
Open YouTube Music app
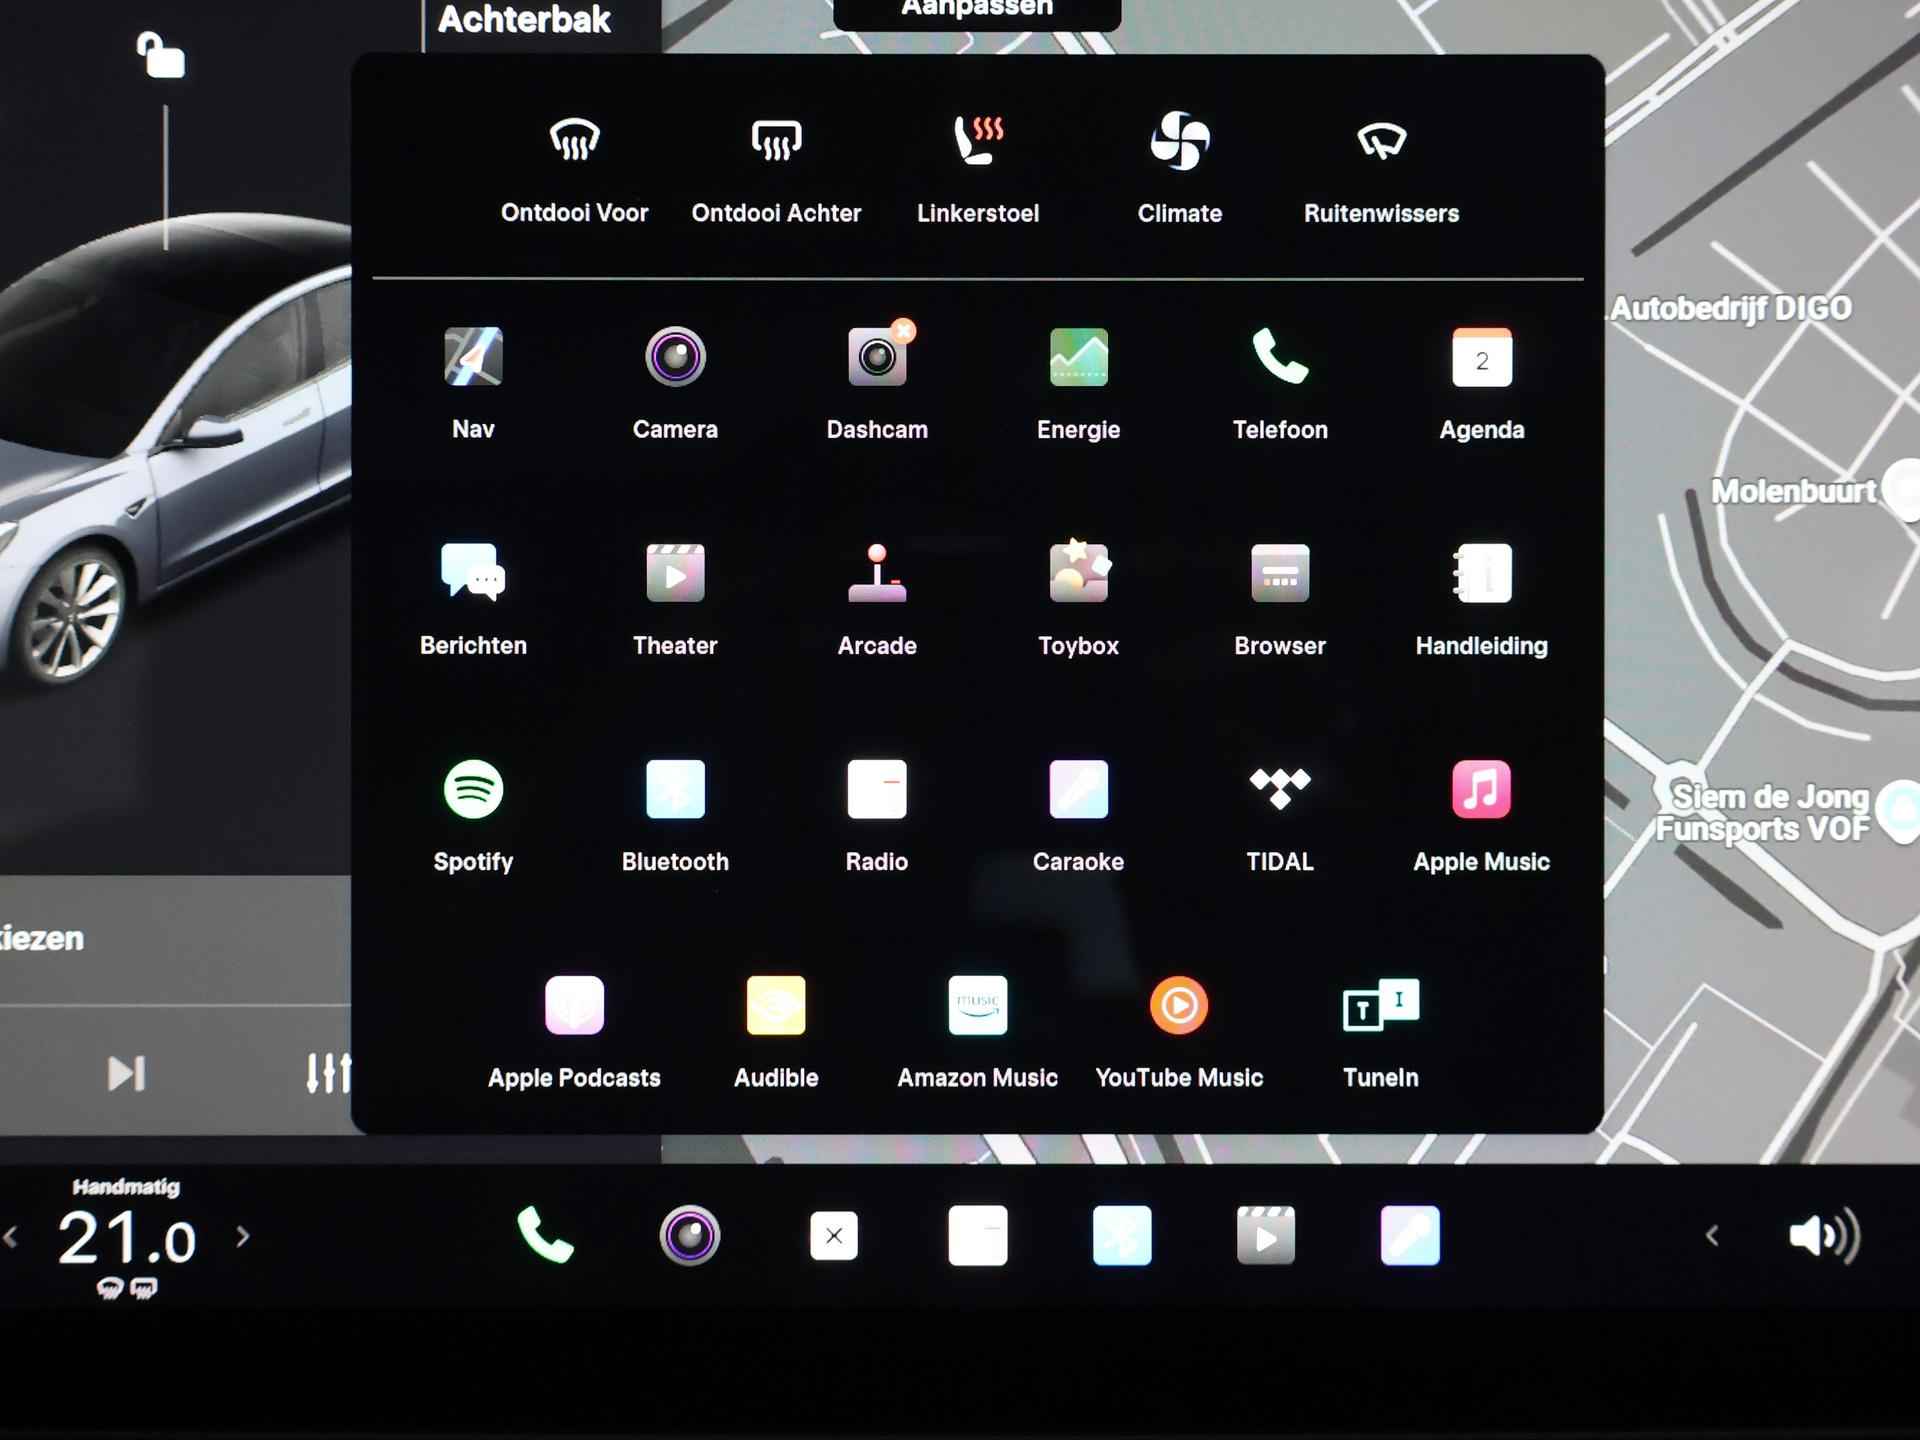1179,1006
